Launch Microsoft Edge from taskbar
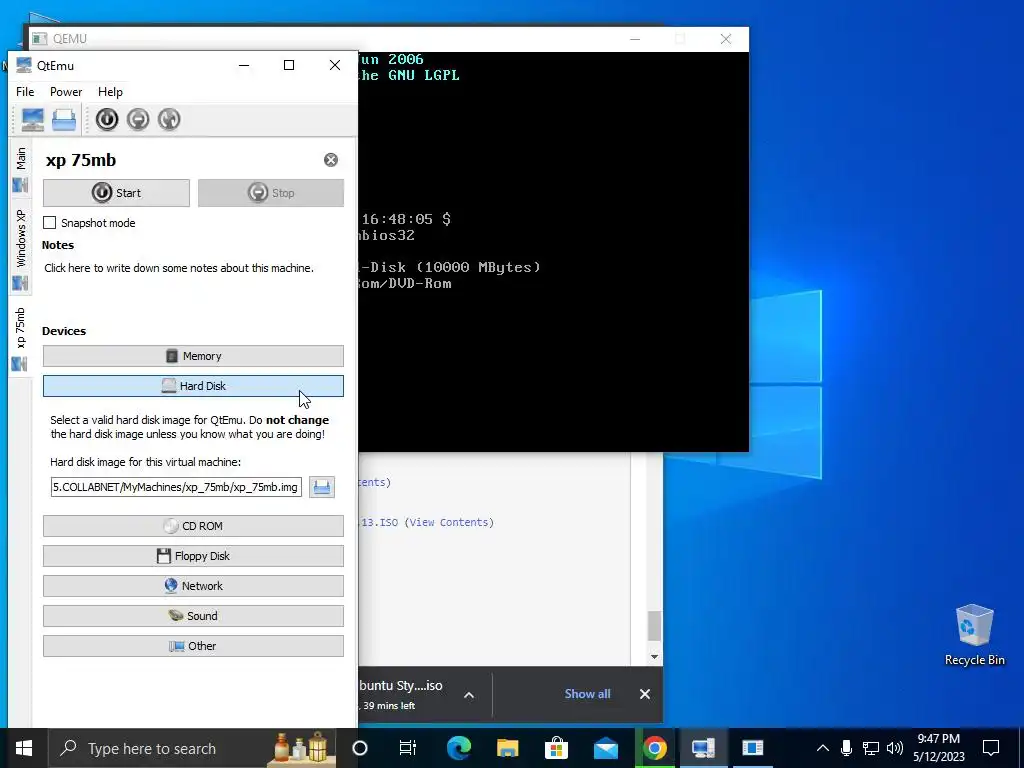This screenshot has height=768, width=1024. click(x=458, y=748)
